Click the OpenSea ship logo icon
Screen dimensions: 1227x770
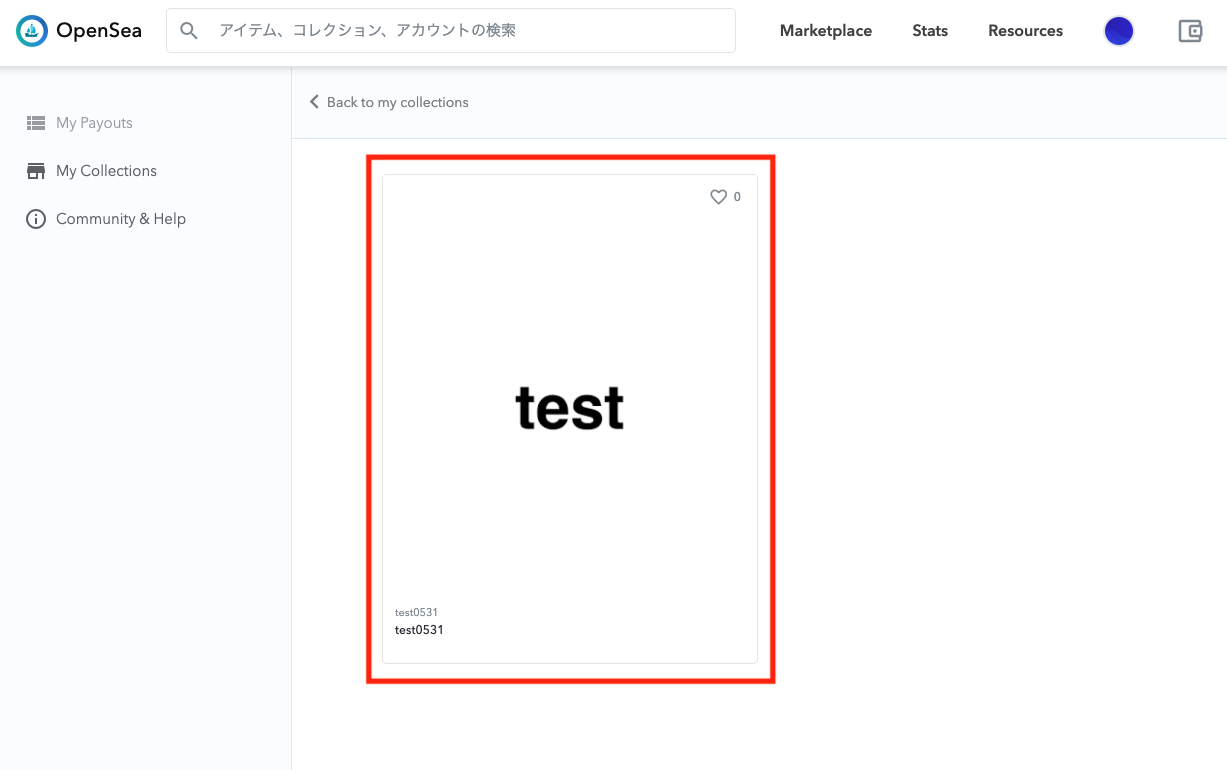[x=32, y=31]
